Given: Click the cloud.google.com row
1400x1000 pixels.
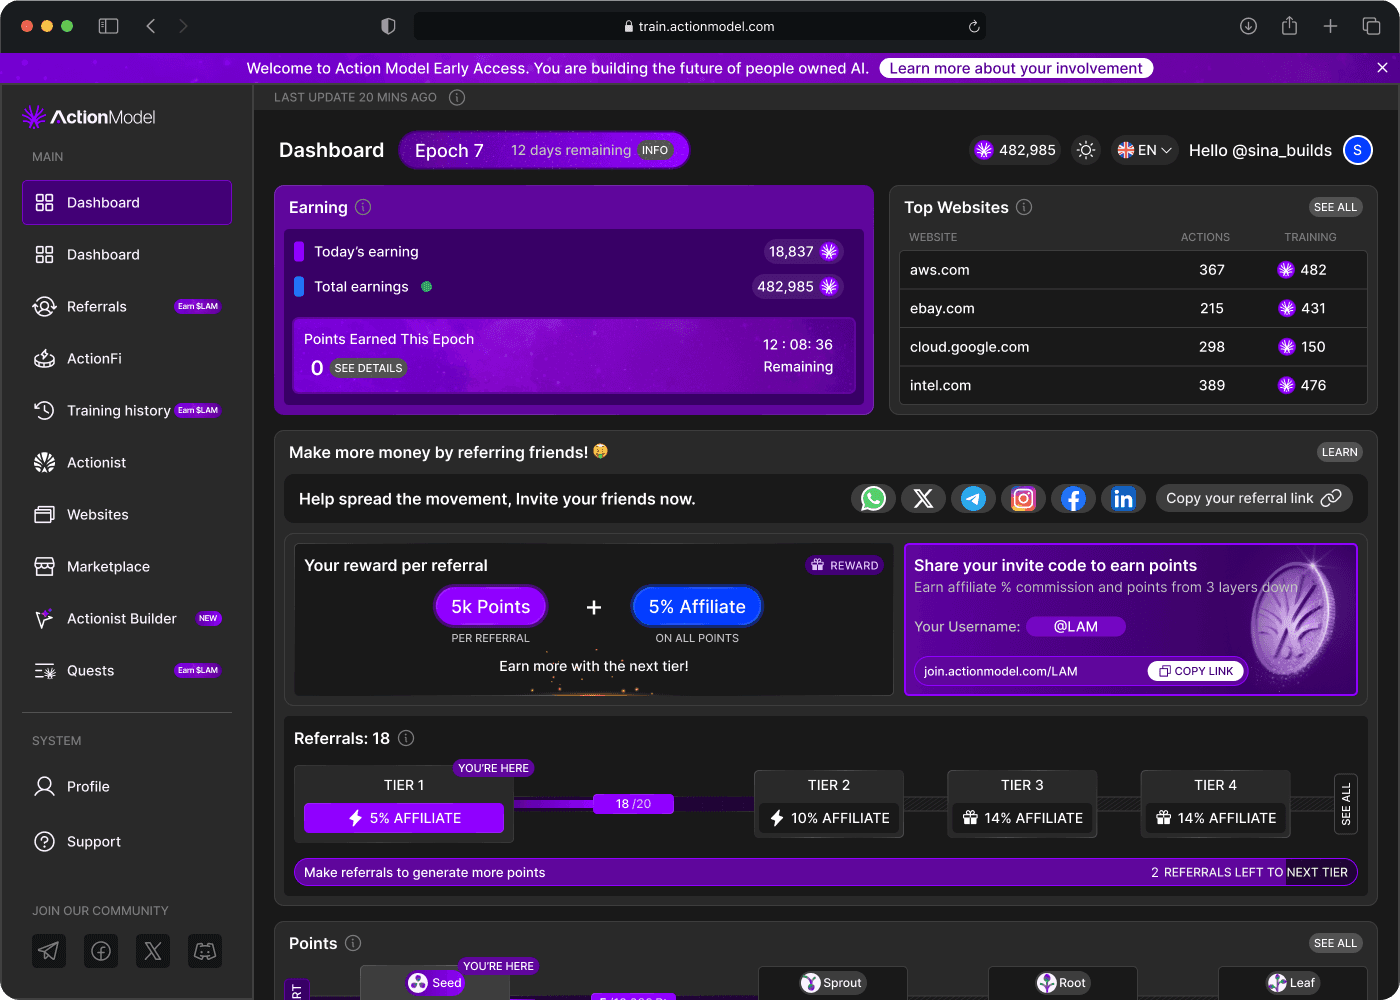Looking at the screenshot, I should coord(1133,347).
